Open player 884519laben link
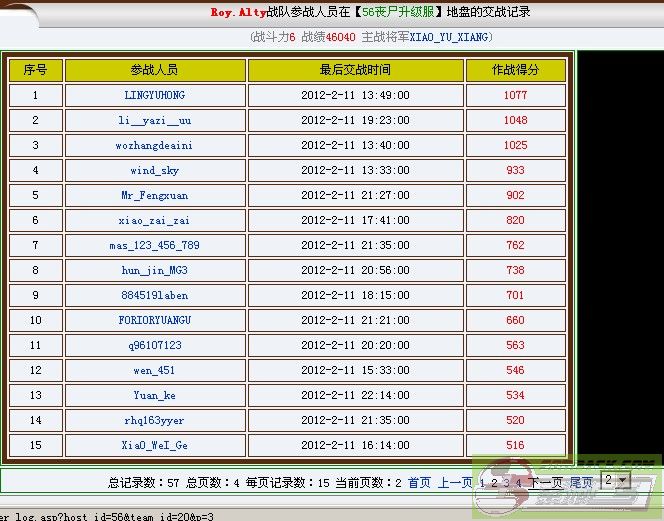The width and height of the screenshot is (664, 521). click(154, 296)
